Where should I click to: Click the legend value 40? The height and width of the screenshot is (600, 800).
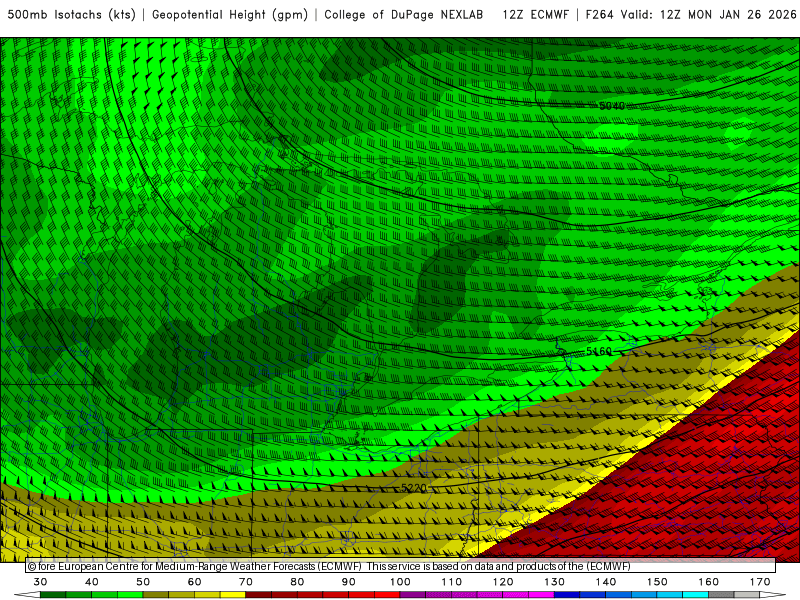pos(91,582)
